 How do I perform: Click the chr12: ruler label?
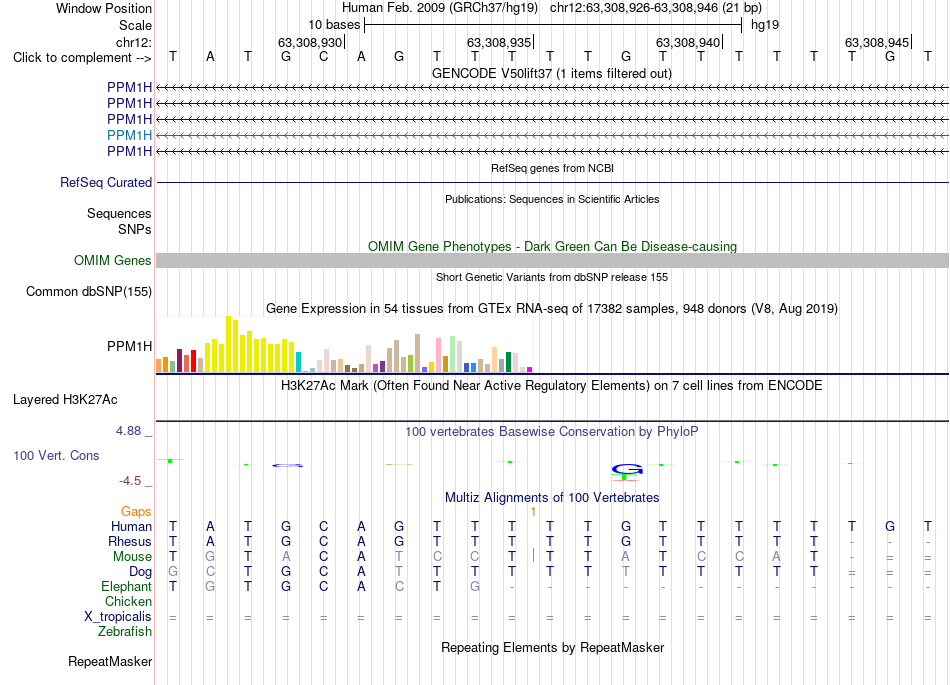point(134,42)
